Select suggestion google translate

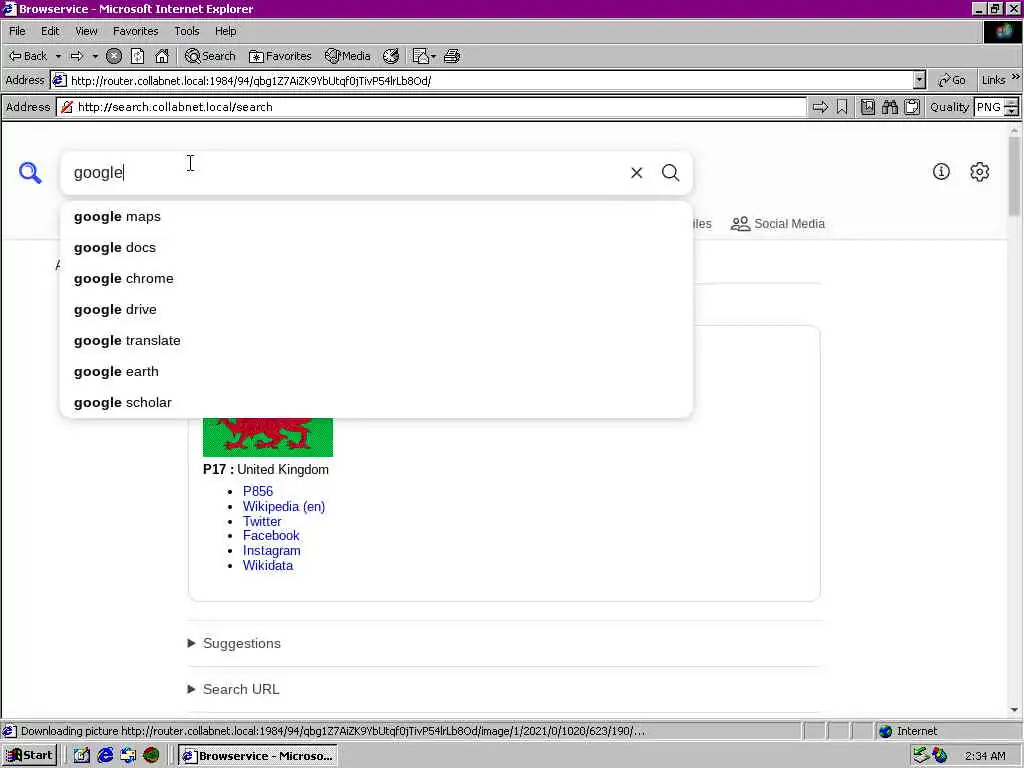tap(376, 341)
